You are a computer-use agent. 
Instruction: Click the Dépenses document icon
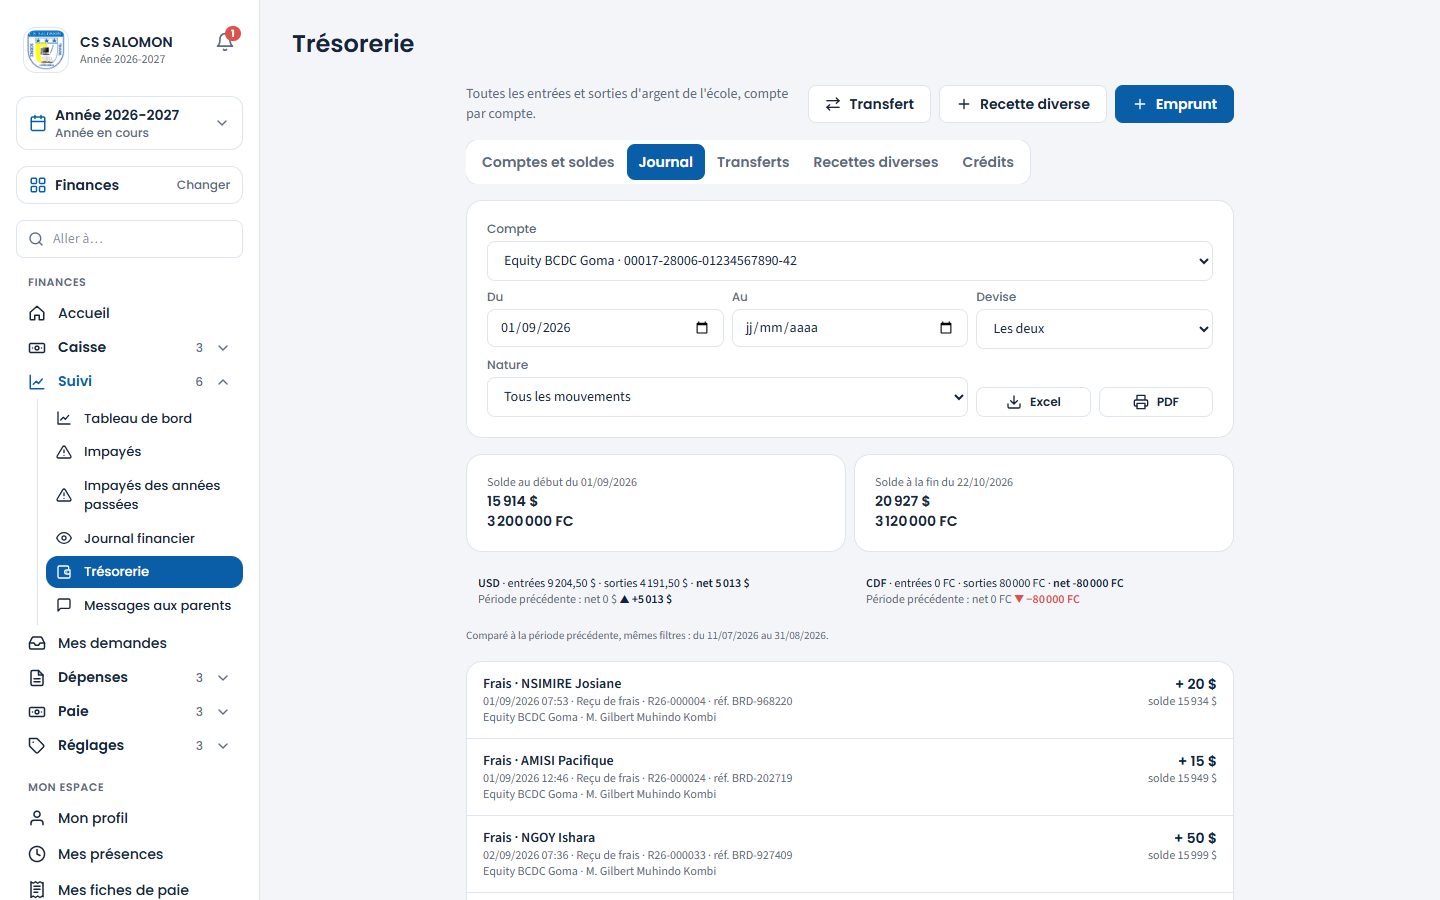pyautogui.click(x=37, y=677)
